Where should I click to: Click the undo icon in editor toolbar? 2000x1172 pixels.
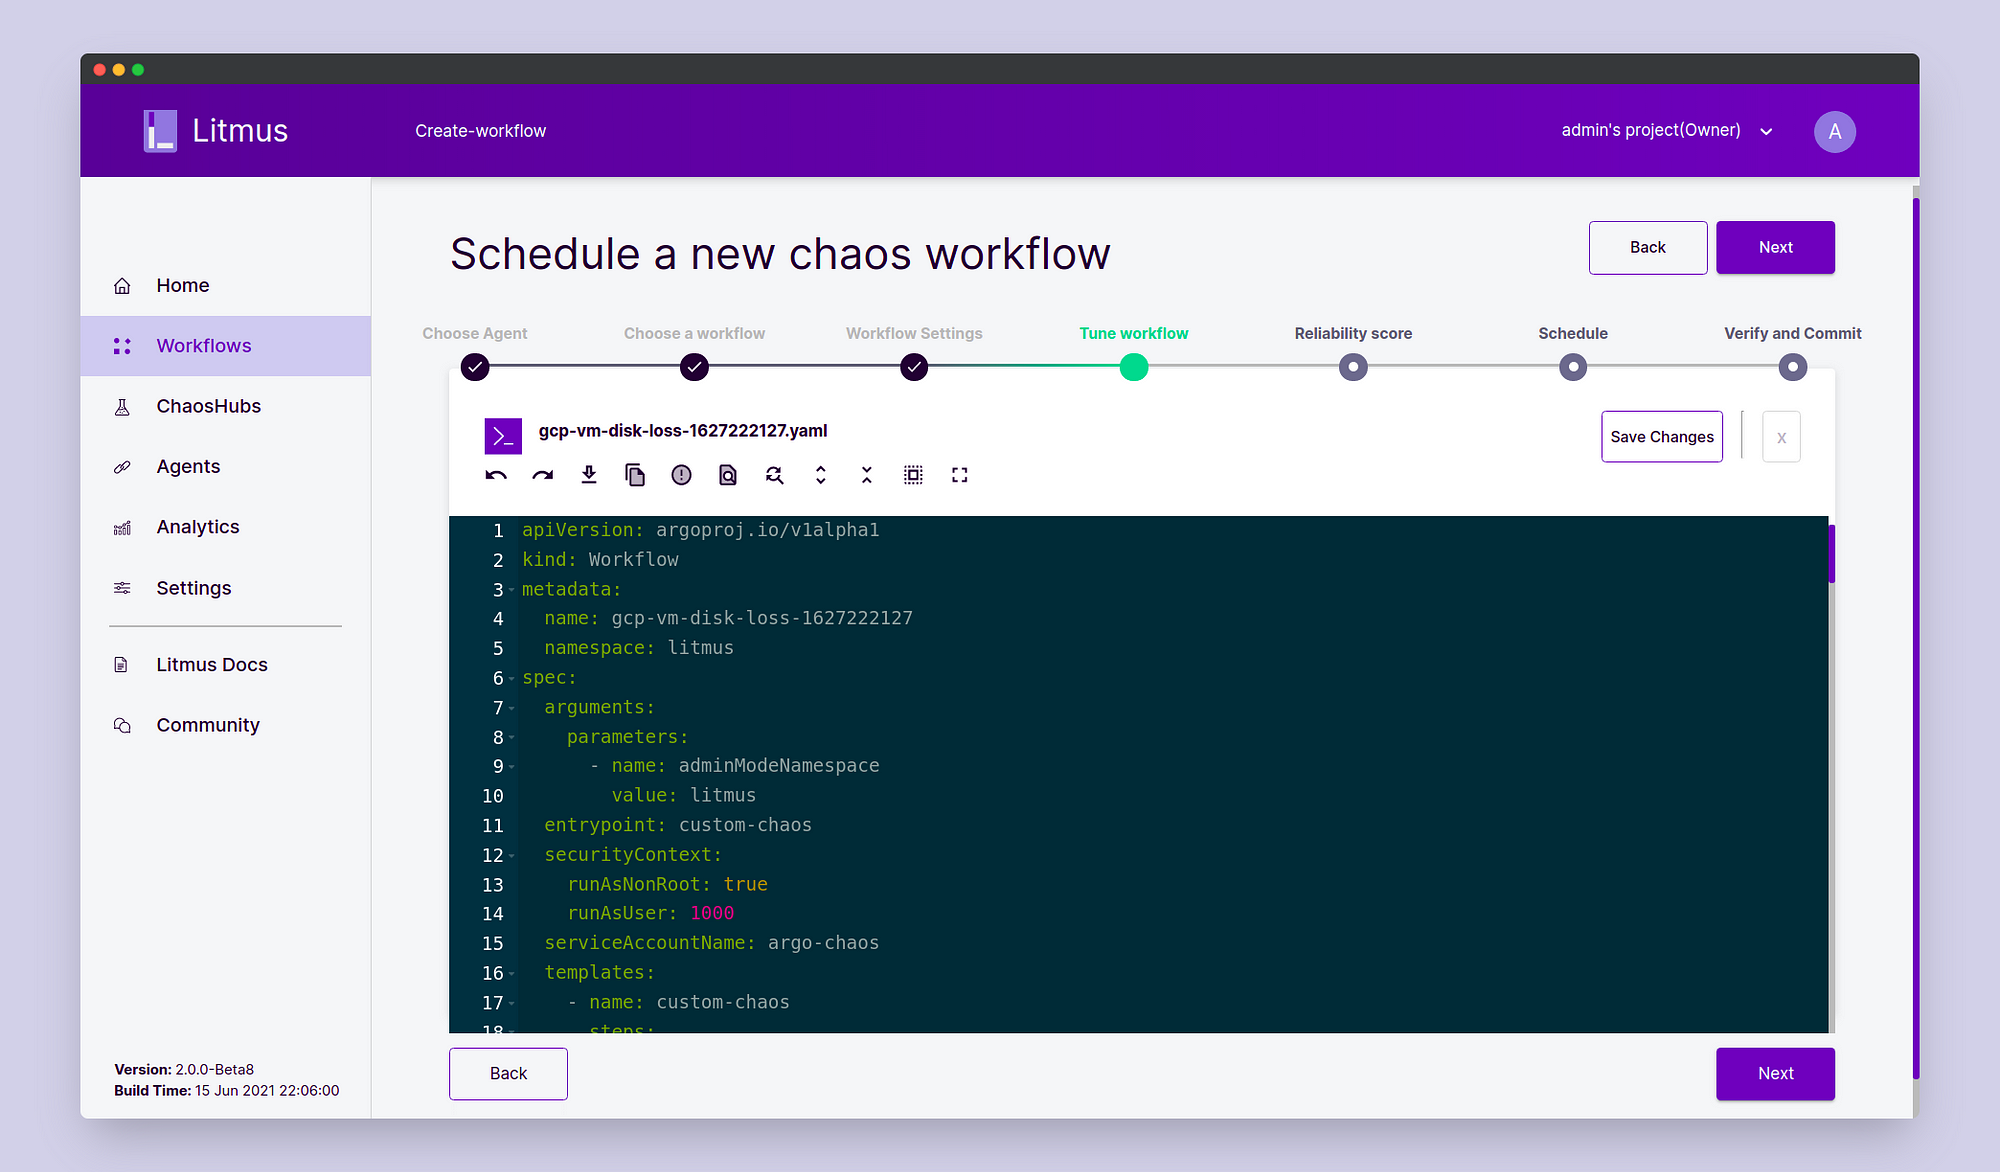pos(496,475)
